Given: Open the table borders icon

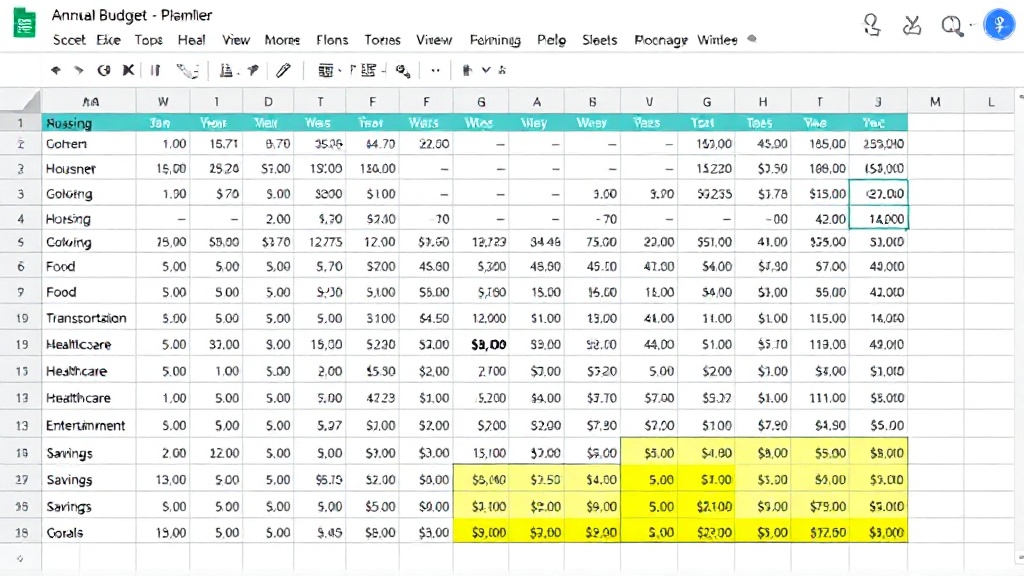Looking at the screenshot, I should point(325,71).
